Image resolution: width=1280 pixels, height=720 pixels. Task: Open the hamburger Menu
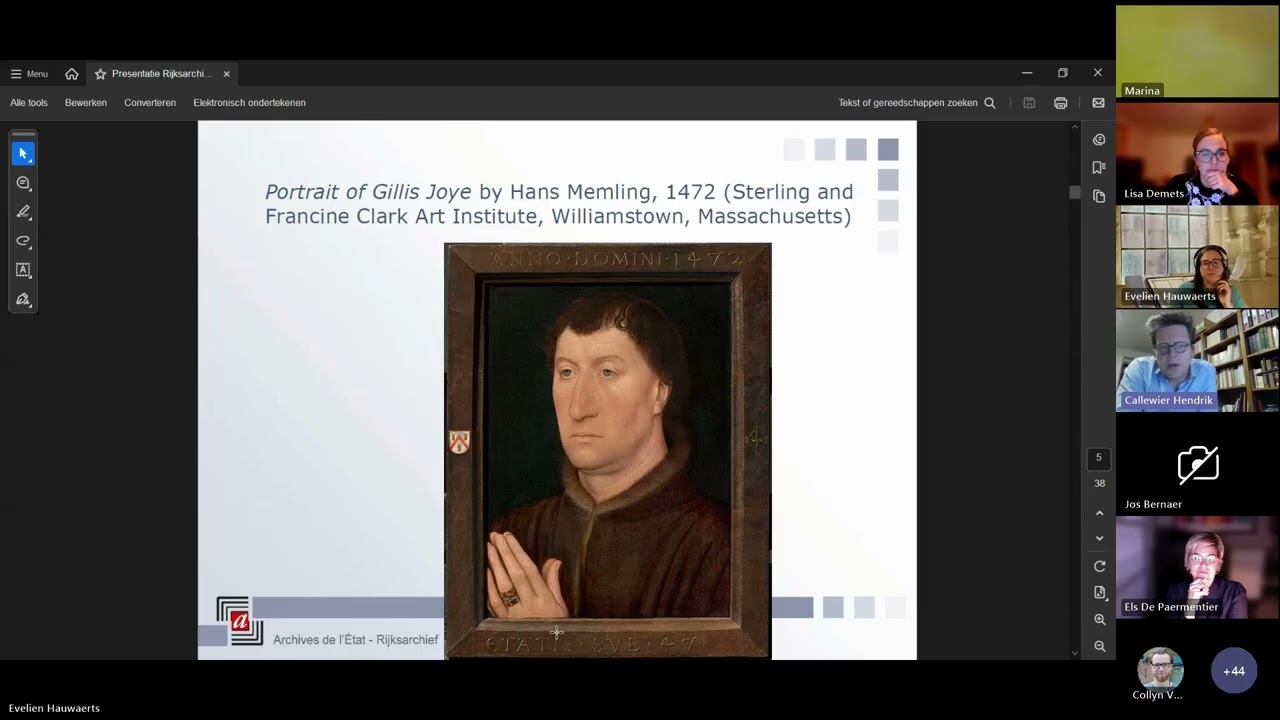tap(29, 74)
